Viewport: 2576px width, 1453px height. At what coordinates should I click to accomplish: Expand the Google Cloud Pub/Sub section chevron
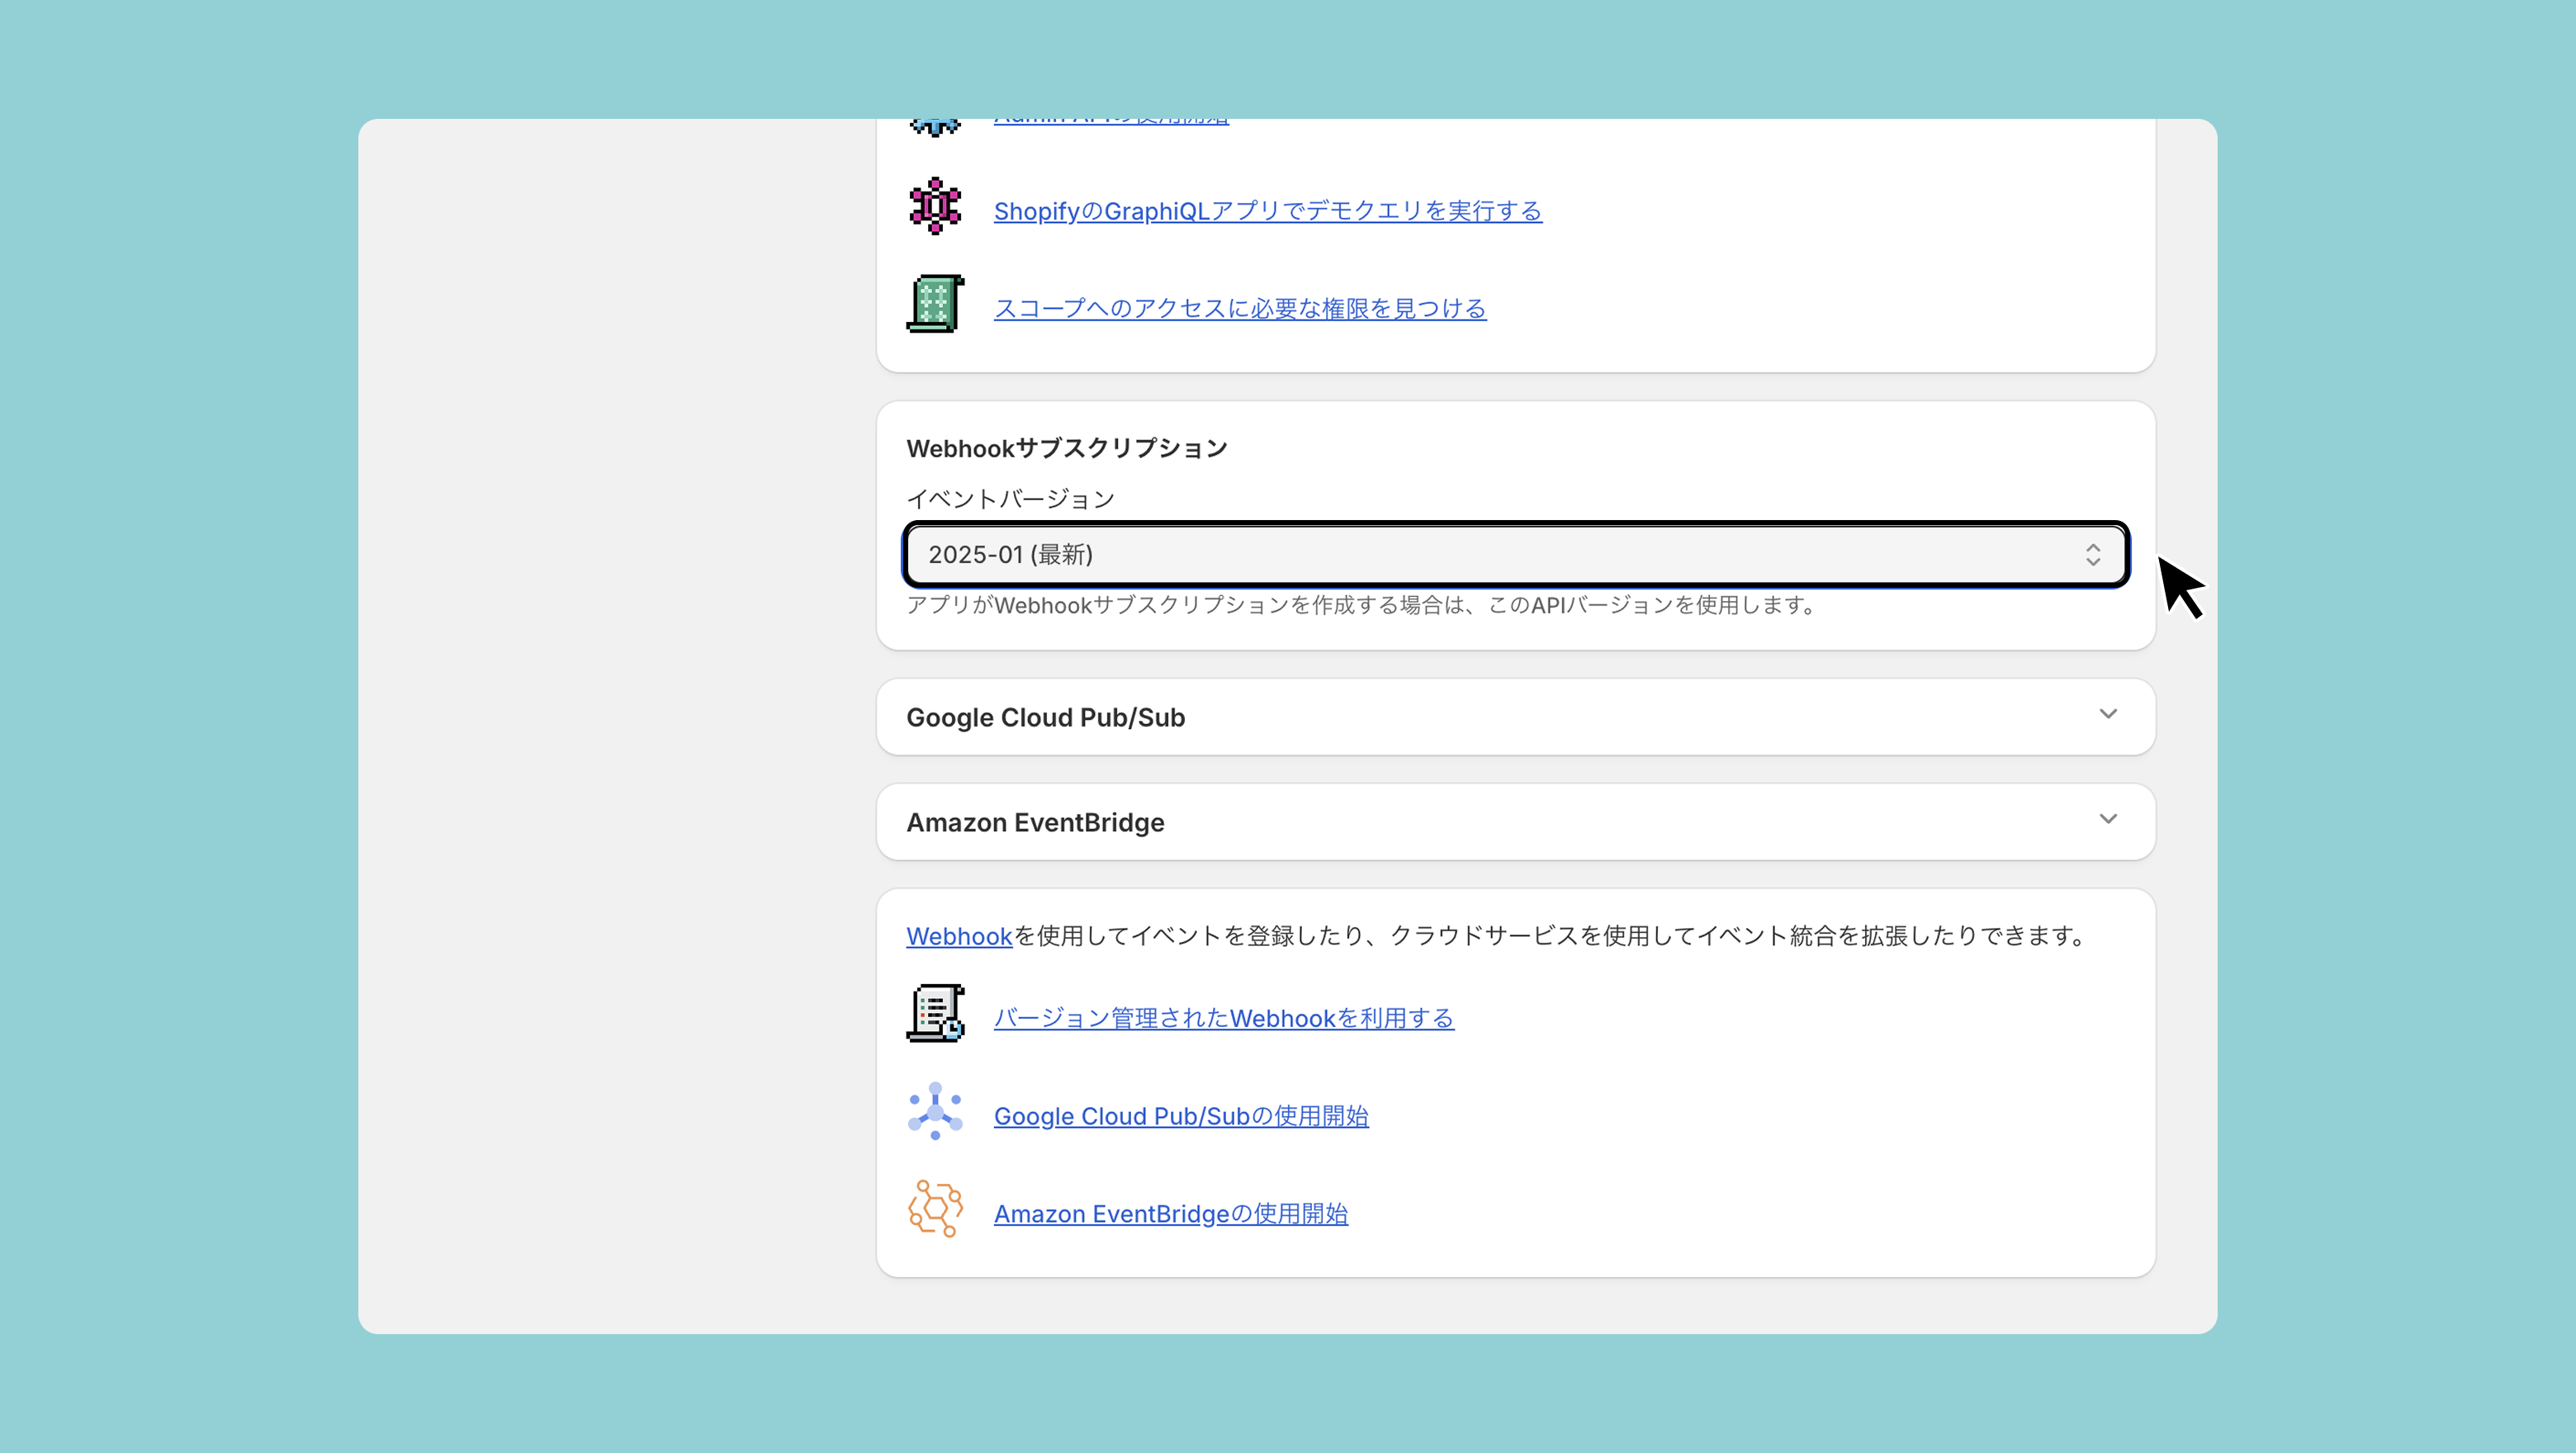(2107, 714)
